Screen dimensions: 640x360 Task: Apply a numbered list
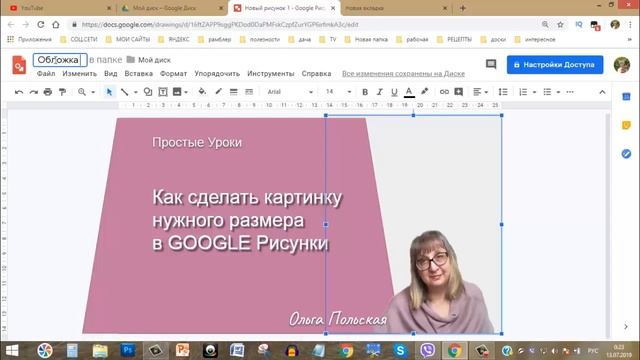[x=523, y=92]
